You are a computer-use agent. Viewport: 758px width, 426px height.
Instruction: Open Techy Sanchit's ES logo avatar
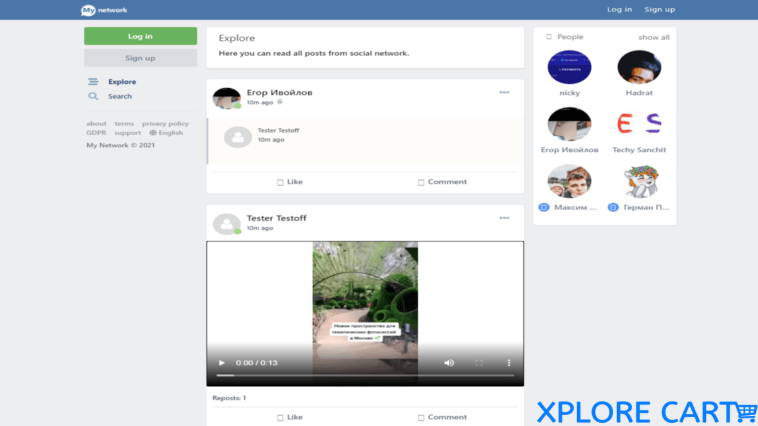pos(639,124)
